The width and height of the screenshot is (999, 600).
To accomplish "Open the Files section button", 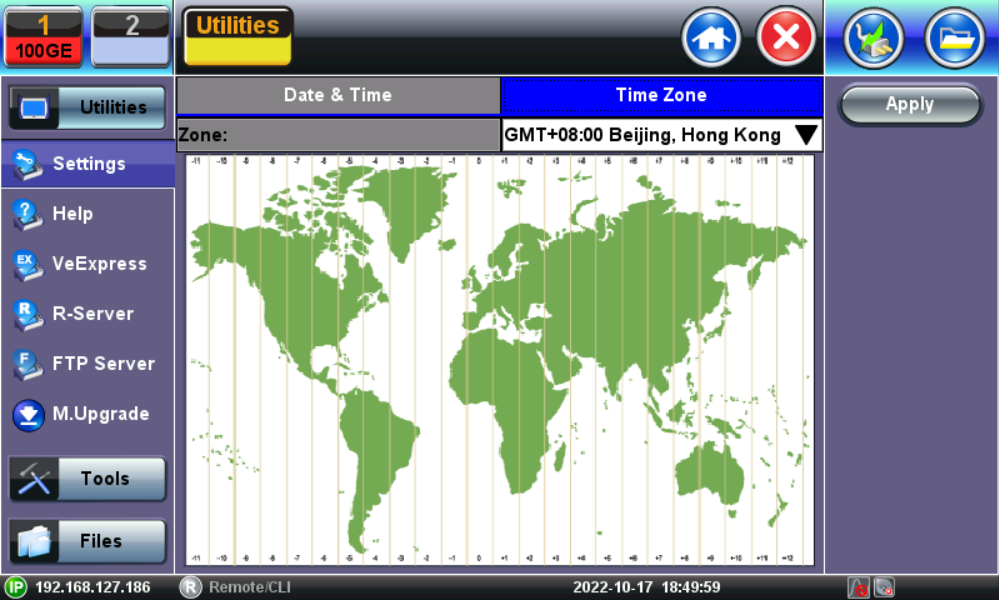I will [x=87, y=541].
